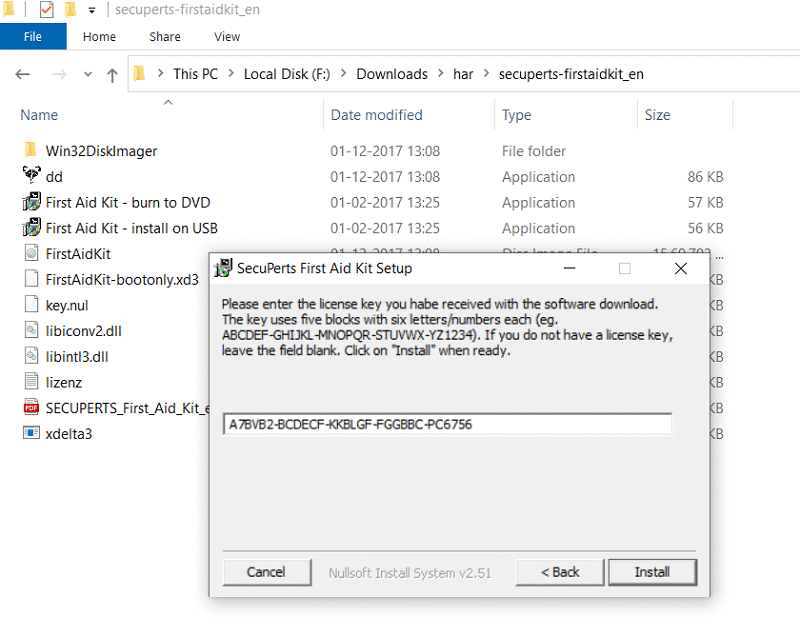Click First Aid Kit burn to DVD icon

click(30, 203)
